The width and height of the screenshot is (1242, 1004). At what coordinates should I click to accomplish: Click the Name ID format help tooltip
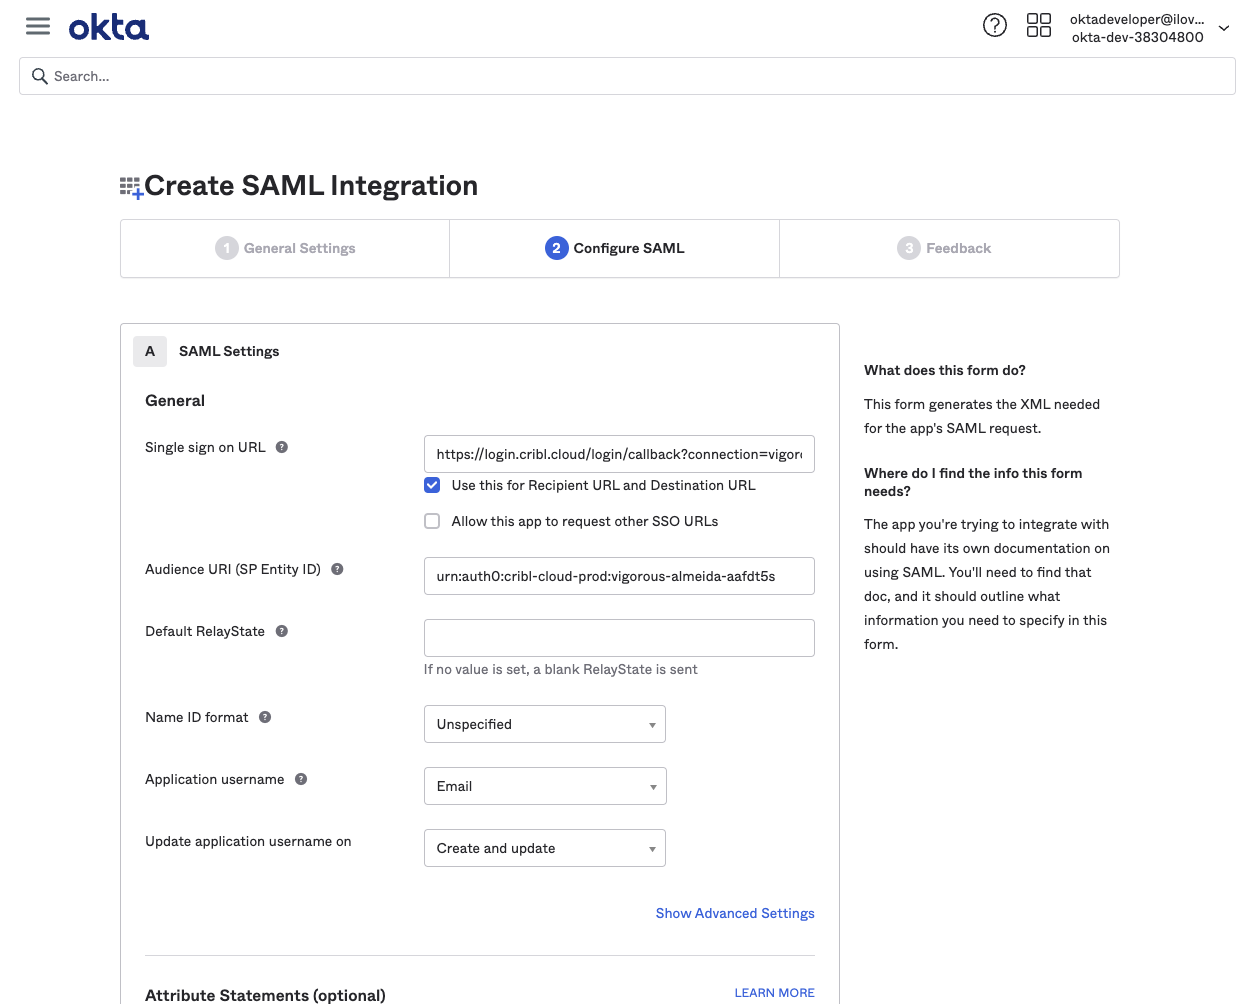coord(264,717)
